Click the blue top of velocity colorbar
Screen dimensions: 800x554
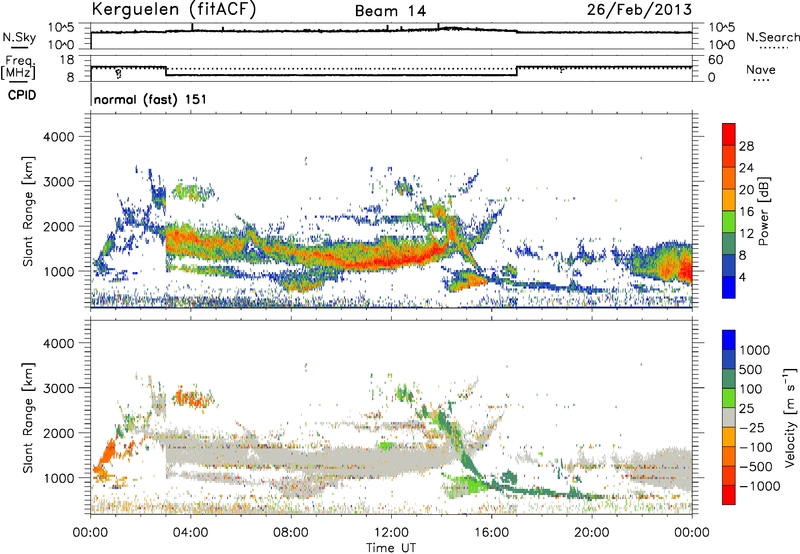(x=729, y=340)
